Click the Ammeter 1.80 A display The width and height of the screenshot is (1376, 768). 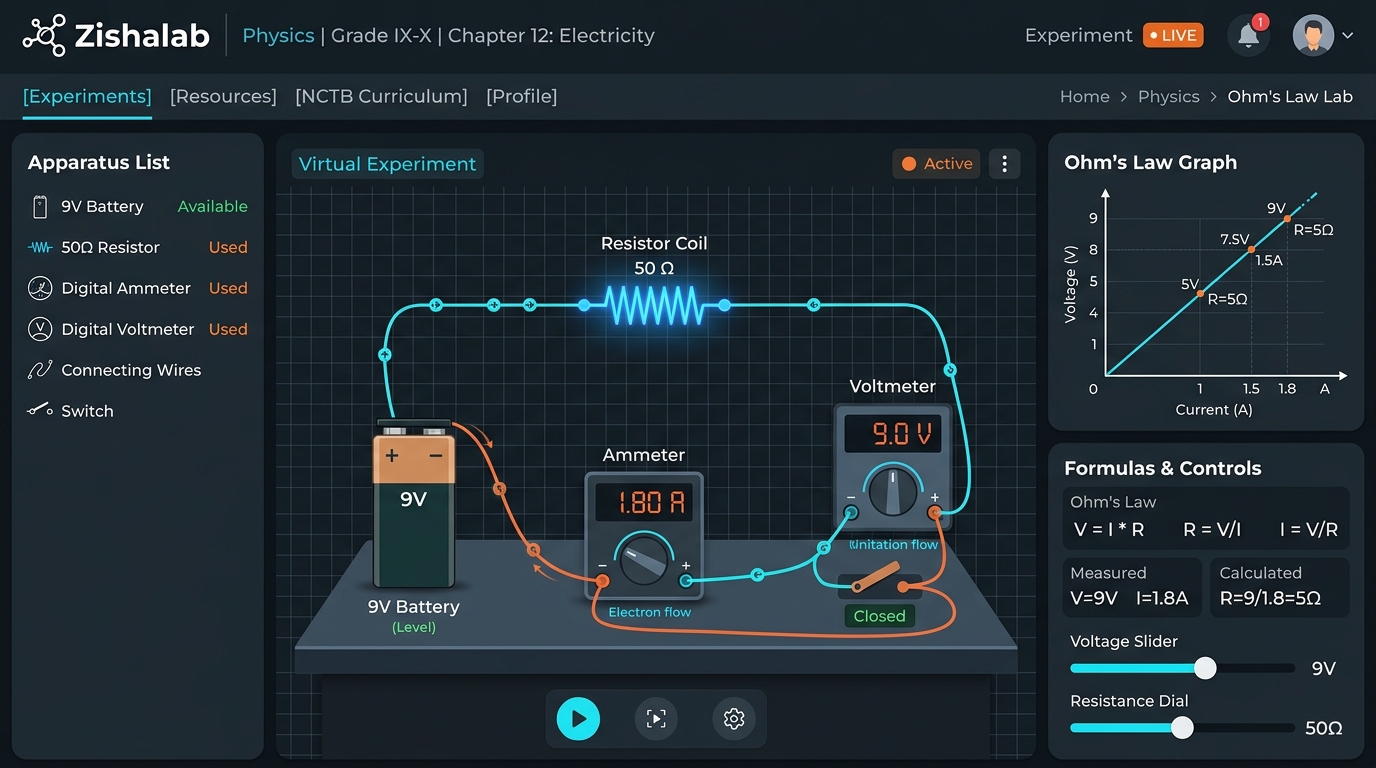coord(643,502)
